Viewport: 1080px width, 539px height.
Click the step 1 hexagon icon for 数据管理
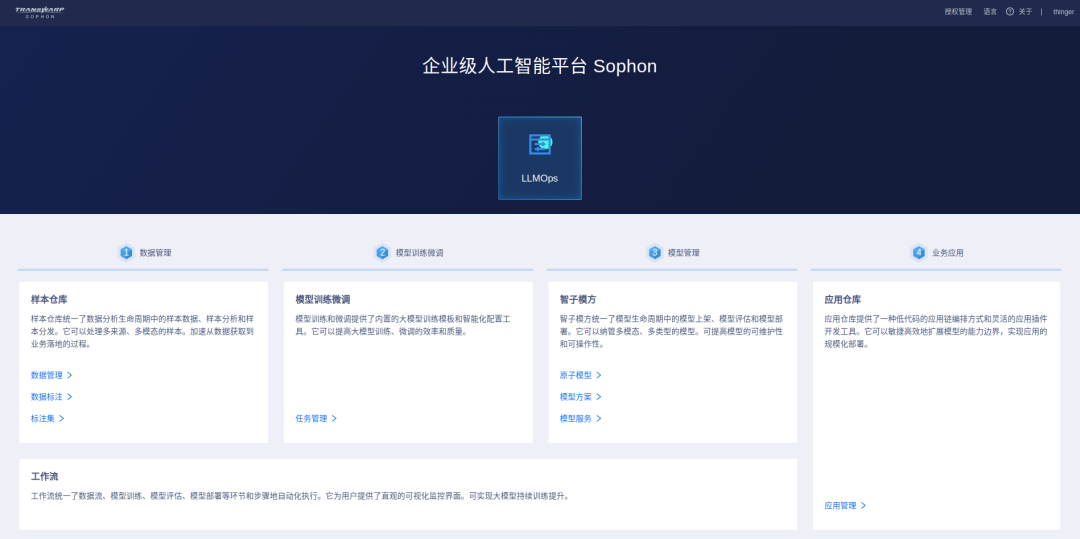click(x=125, y=253)
